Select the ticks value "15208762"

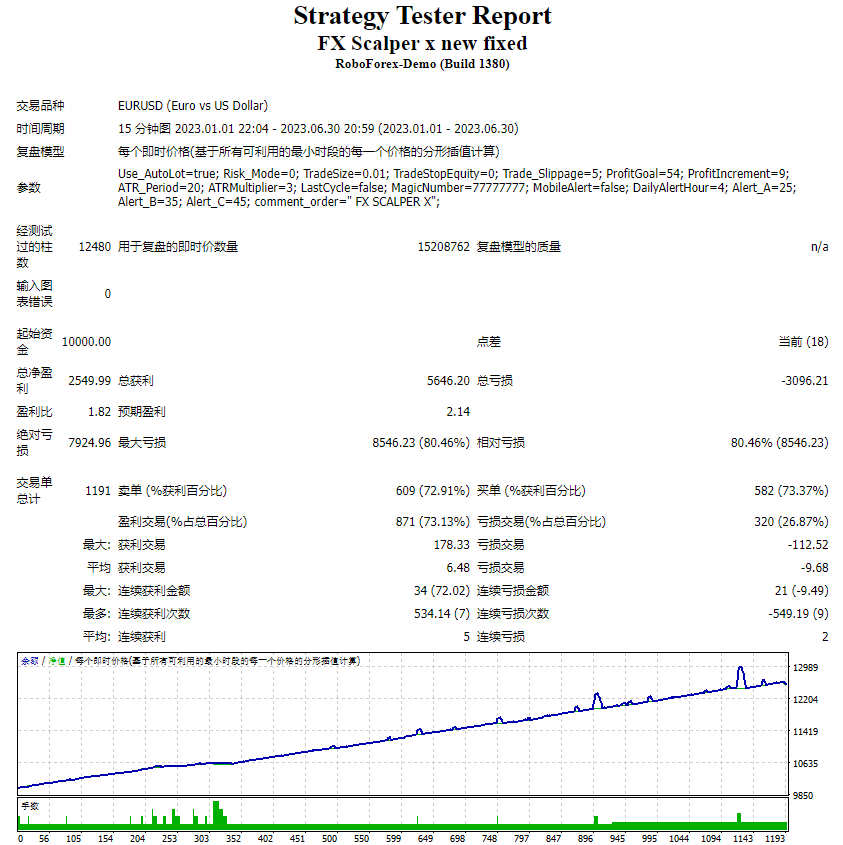[x=444, y=247]
